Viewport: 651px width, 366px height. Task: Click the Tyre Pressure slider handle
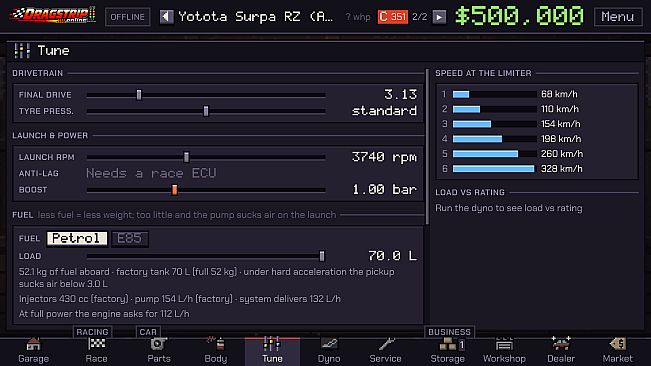tap(206, 111)
